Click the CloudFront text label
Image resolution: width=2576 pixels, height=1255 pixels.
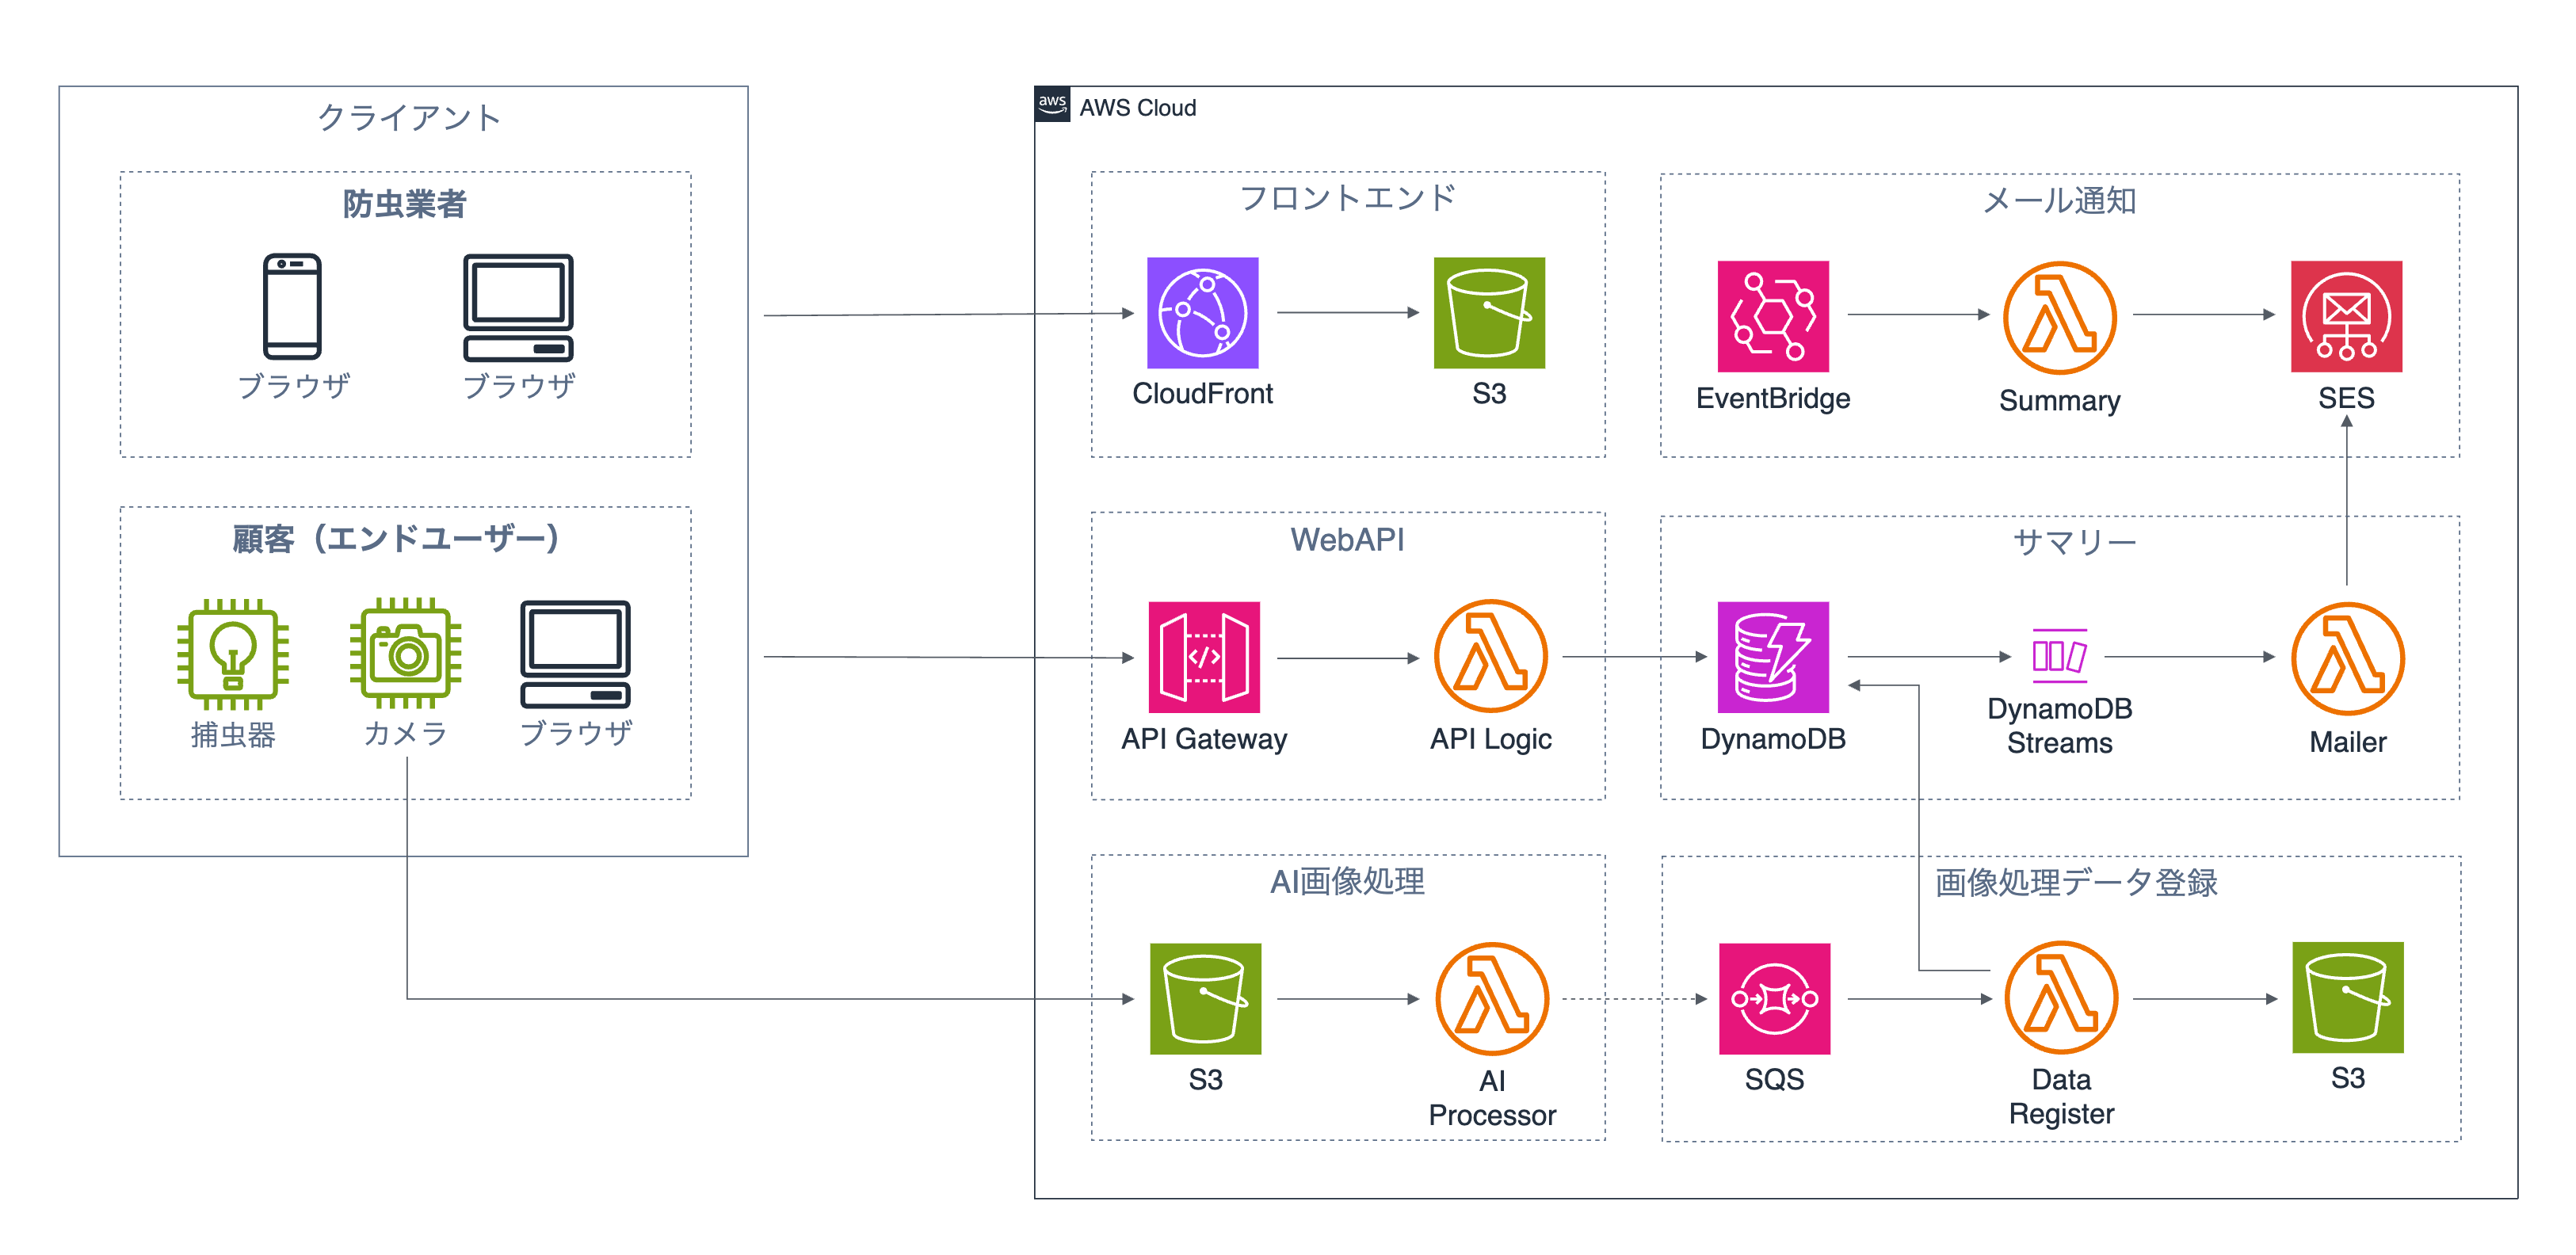pyautogui.click(x=1202, y=394)
